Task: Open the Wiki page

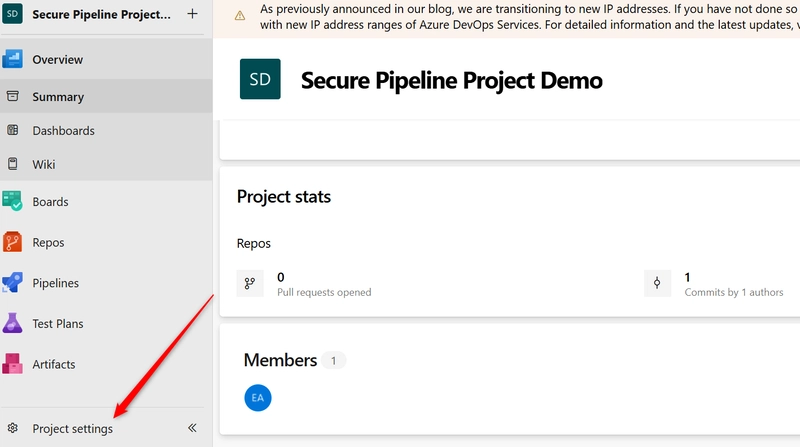Action: coord(43,164)
